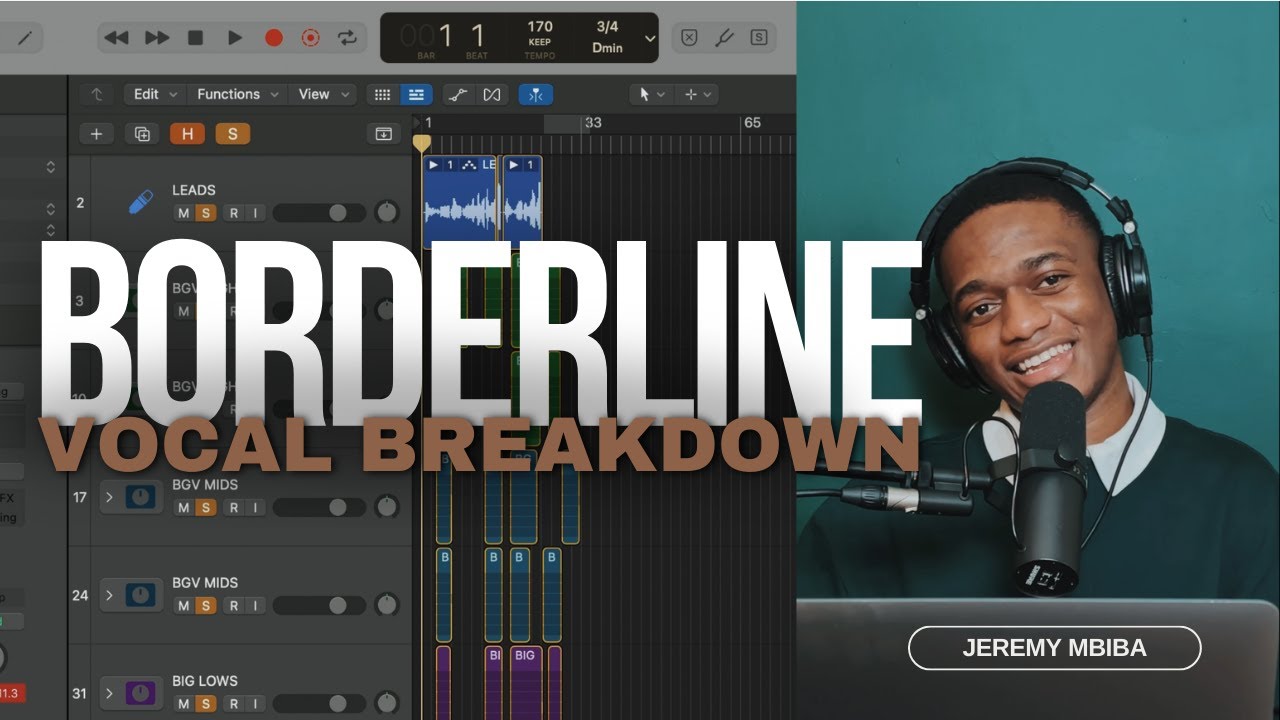
Task: Solo track 17 BGV MIDS
Action: pos(205,508)
